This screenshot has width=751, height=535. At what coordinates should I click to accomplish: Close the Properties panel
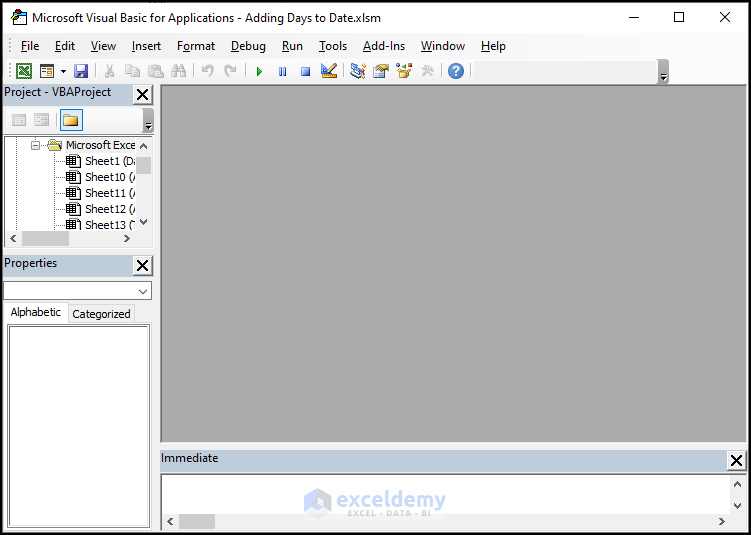(142, 266)
